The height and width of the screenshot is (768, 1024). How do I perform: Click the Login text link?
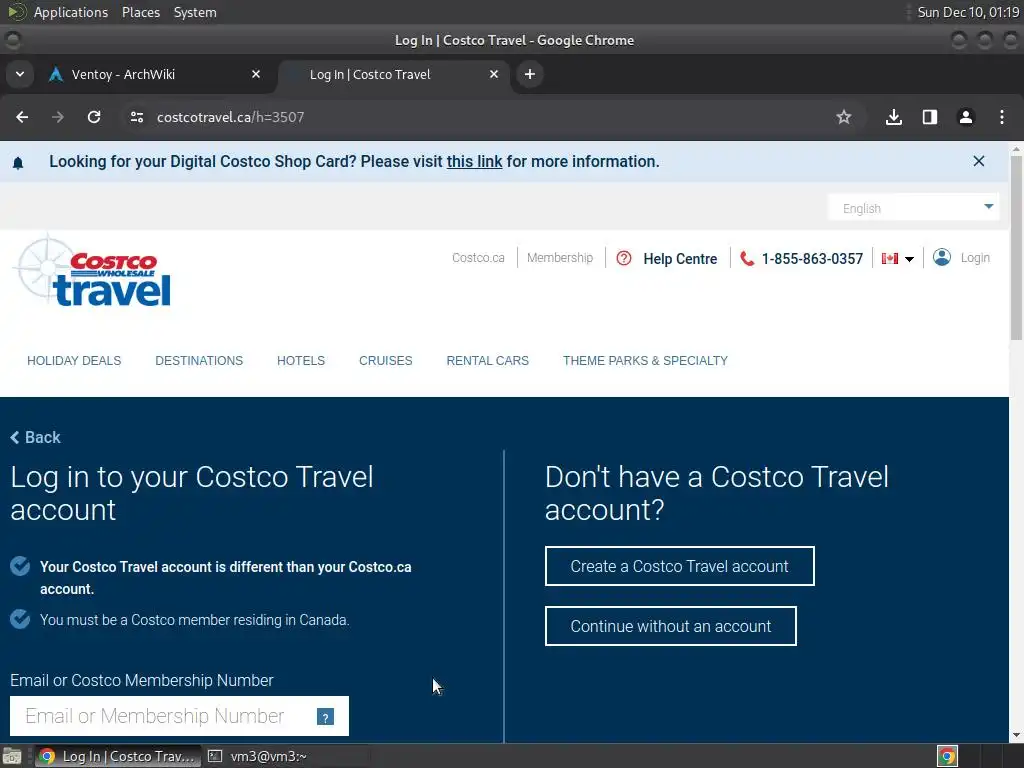click(975, 258)
